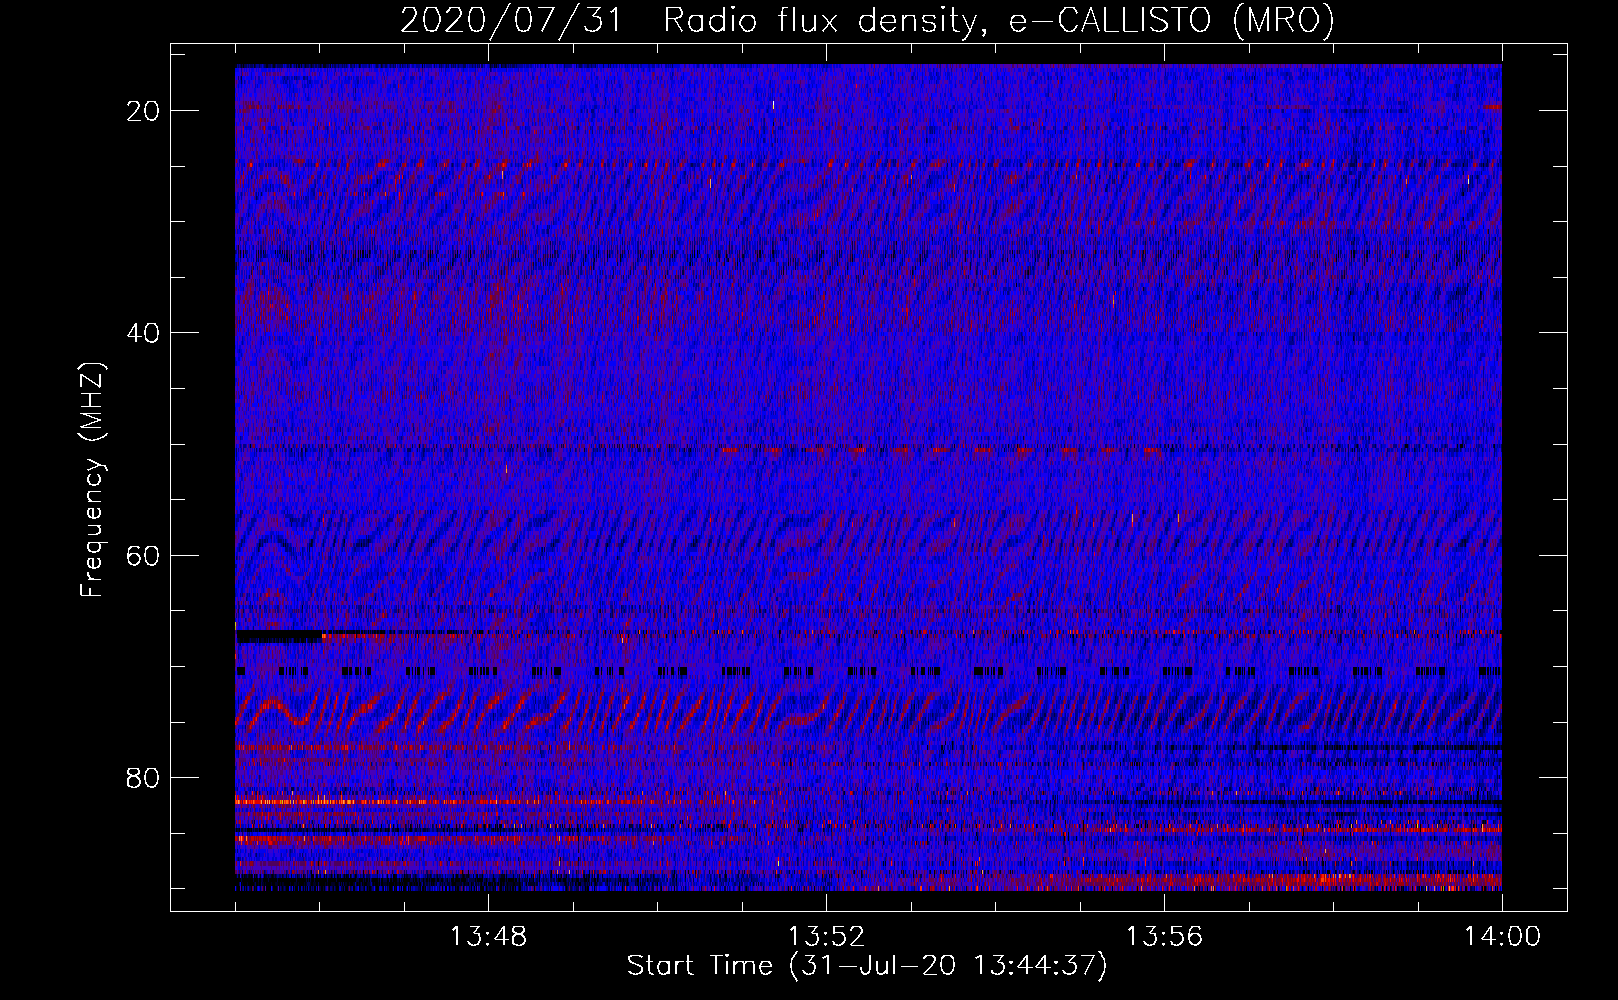Select the 14:00 time tick label

(1502, 937)
